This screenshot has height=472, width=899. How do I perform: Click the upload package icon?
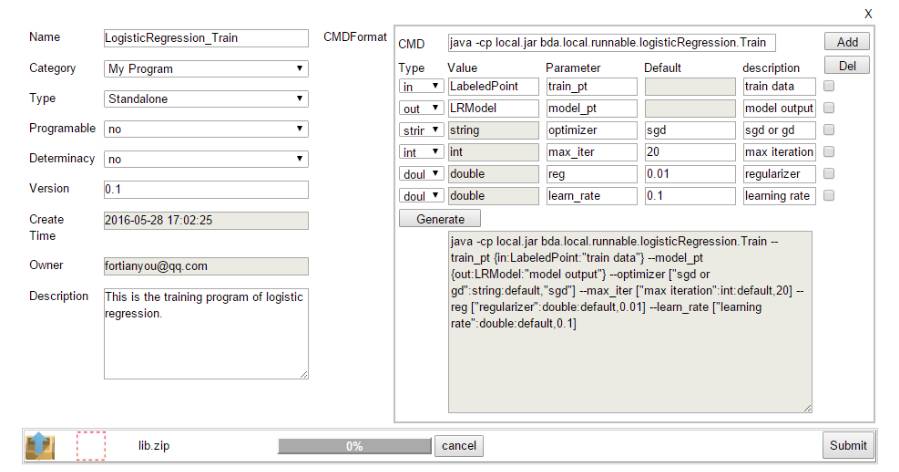pos(41,446)
